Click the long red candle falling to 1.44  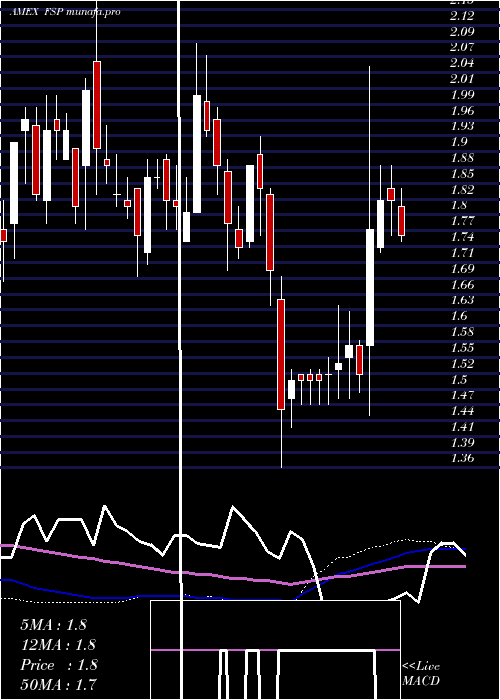pyautogui.click(x=281, y=354)
